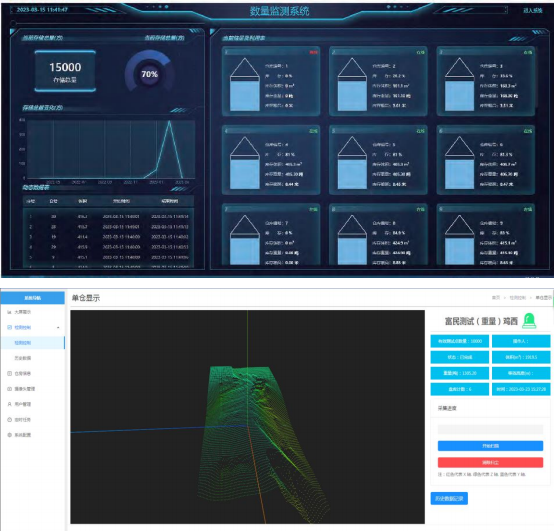554x531 pixels.
Task: Click the 仓房信息 sidebar icon
Action: [9, 373]
